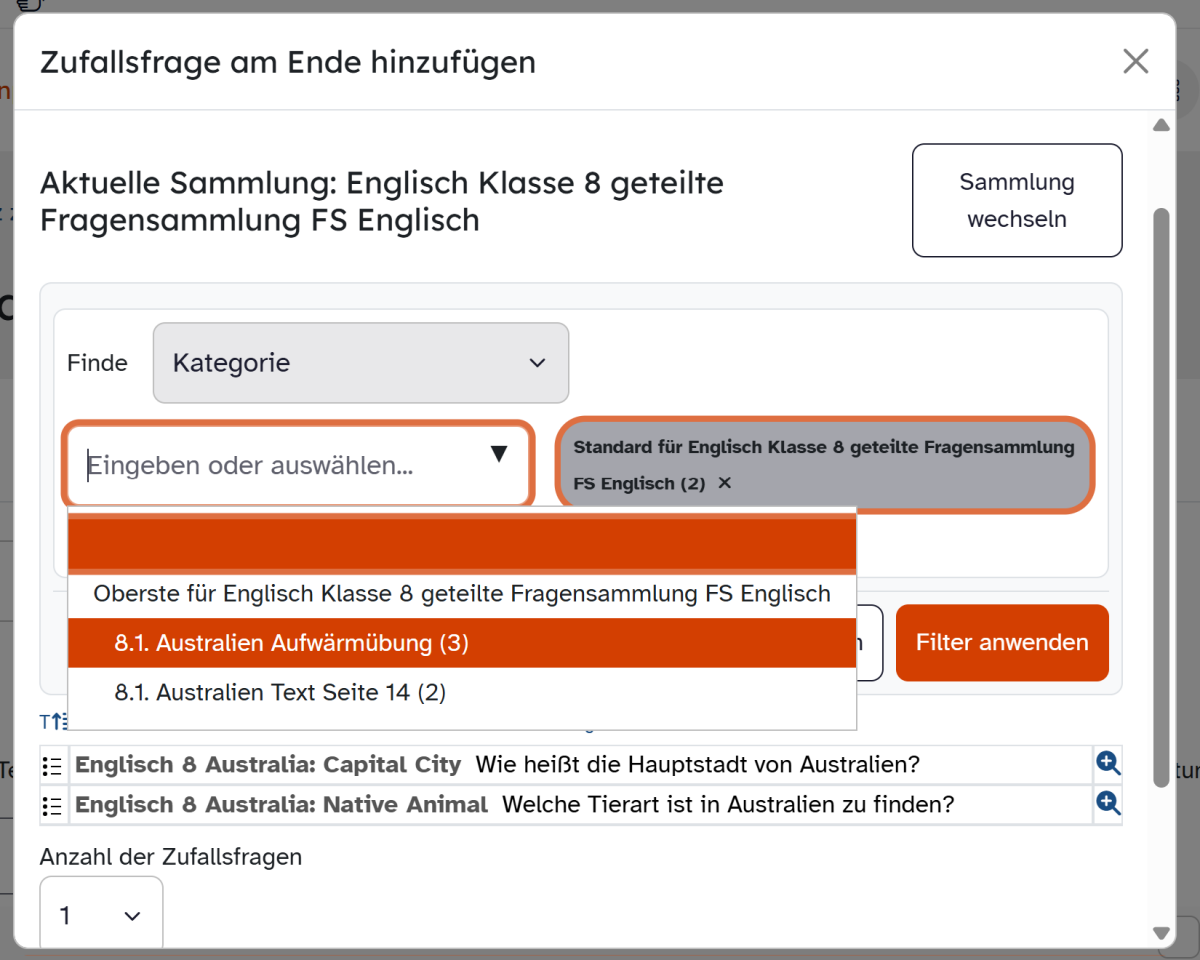Viewport: 1200px width, 960px height.
Task: Click the dialog scrollbar down arrow
Action: pyautogui.click(x=1161, y=933)
